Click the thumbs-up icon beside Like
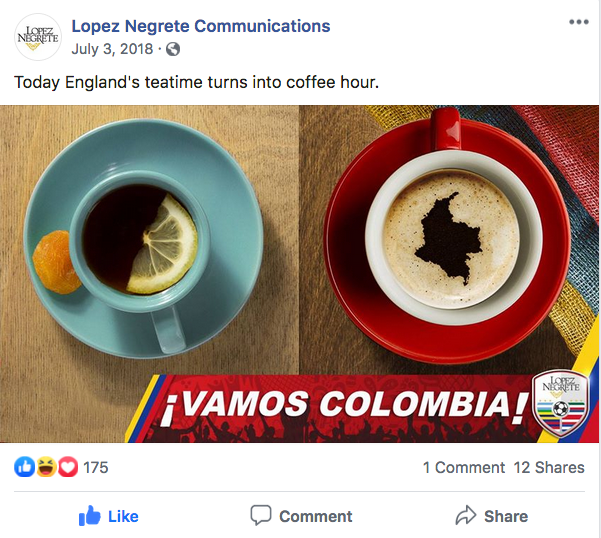 pos(90,515)
